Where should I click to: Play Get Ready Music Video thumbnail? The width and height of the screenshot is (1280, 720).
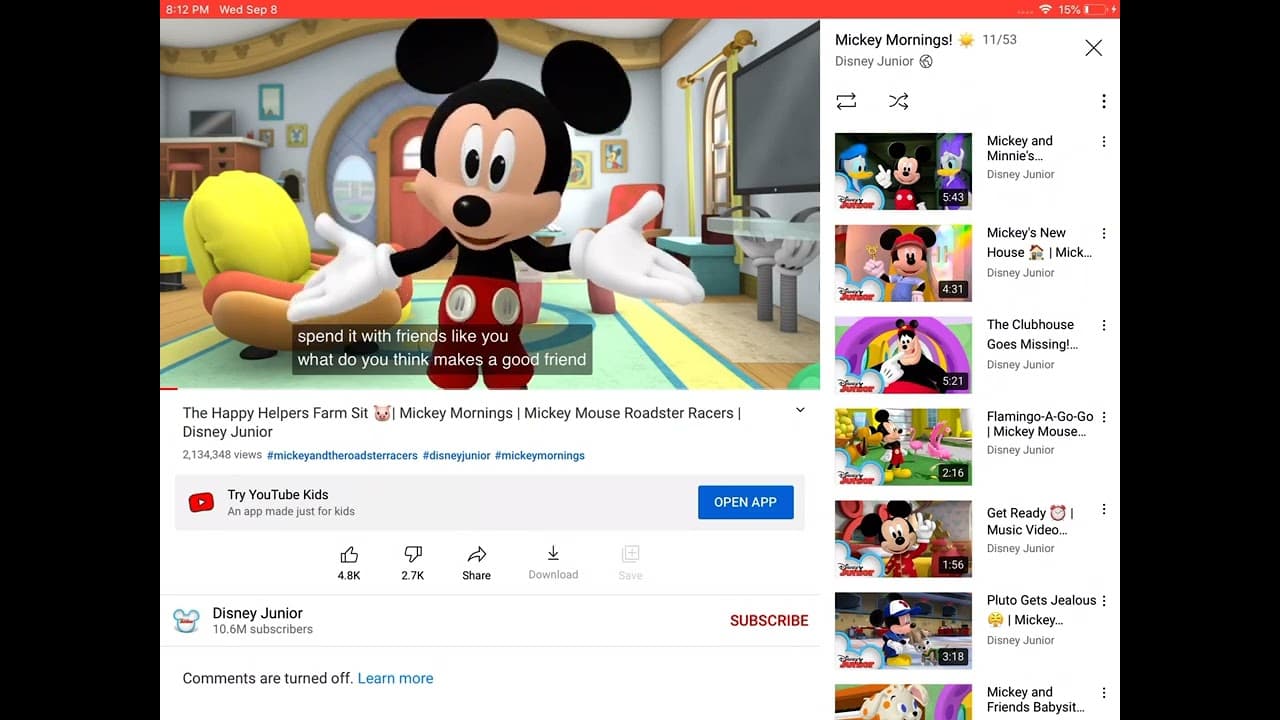click(x=903, y=539)
